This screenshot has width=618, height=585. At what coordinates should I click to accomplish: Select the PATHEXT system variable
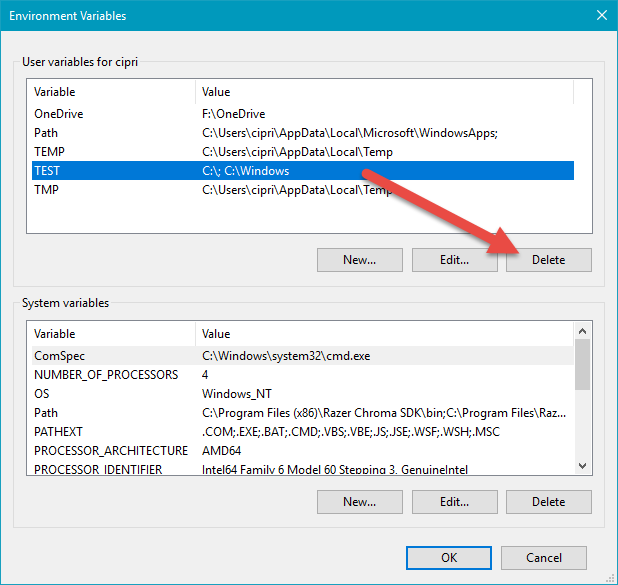click(x=303, y=432)
